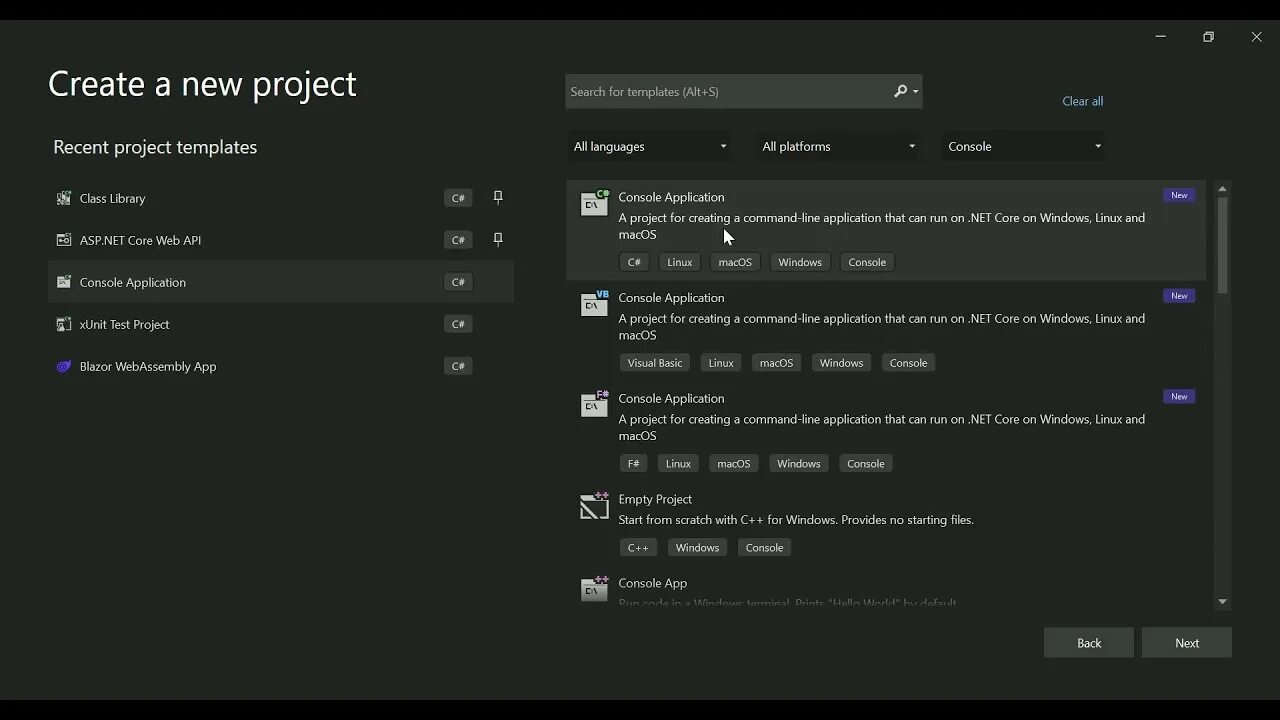Screen dimensions: 1280x720
Task: Click the C++ Empty Project icon
Action: (x=594, y=506)
